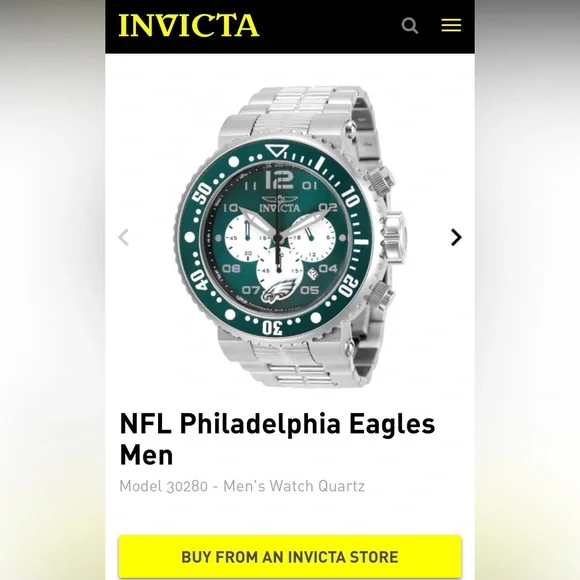580x580 pixels.
Task: Click the lower chronograph pusher
Action: coord(380,295)
